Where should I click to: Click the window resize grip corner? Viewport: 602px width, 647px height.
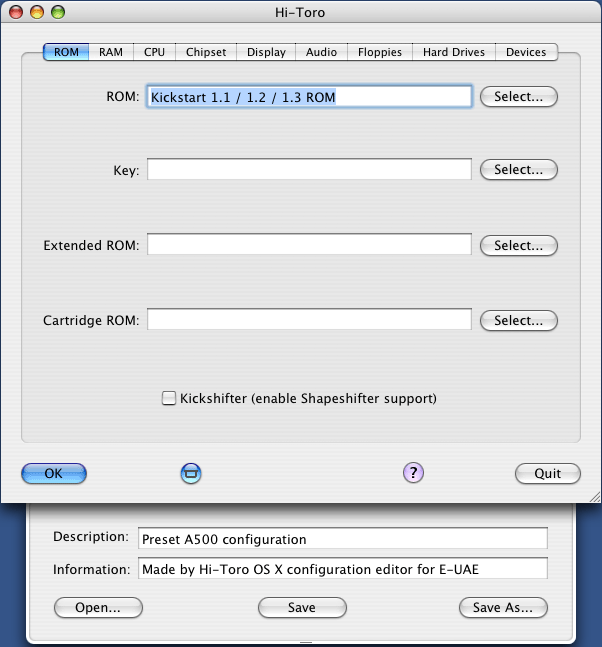pos(595,497)
